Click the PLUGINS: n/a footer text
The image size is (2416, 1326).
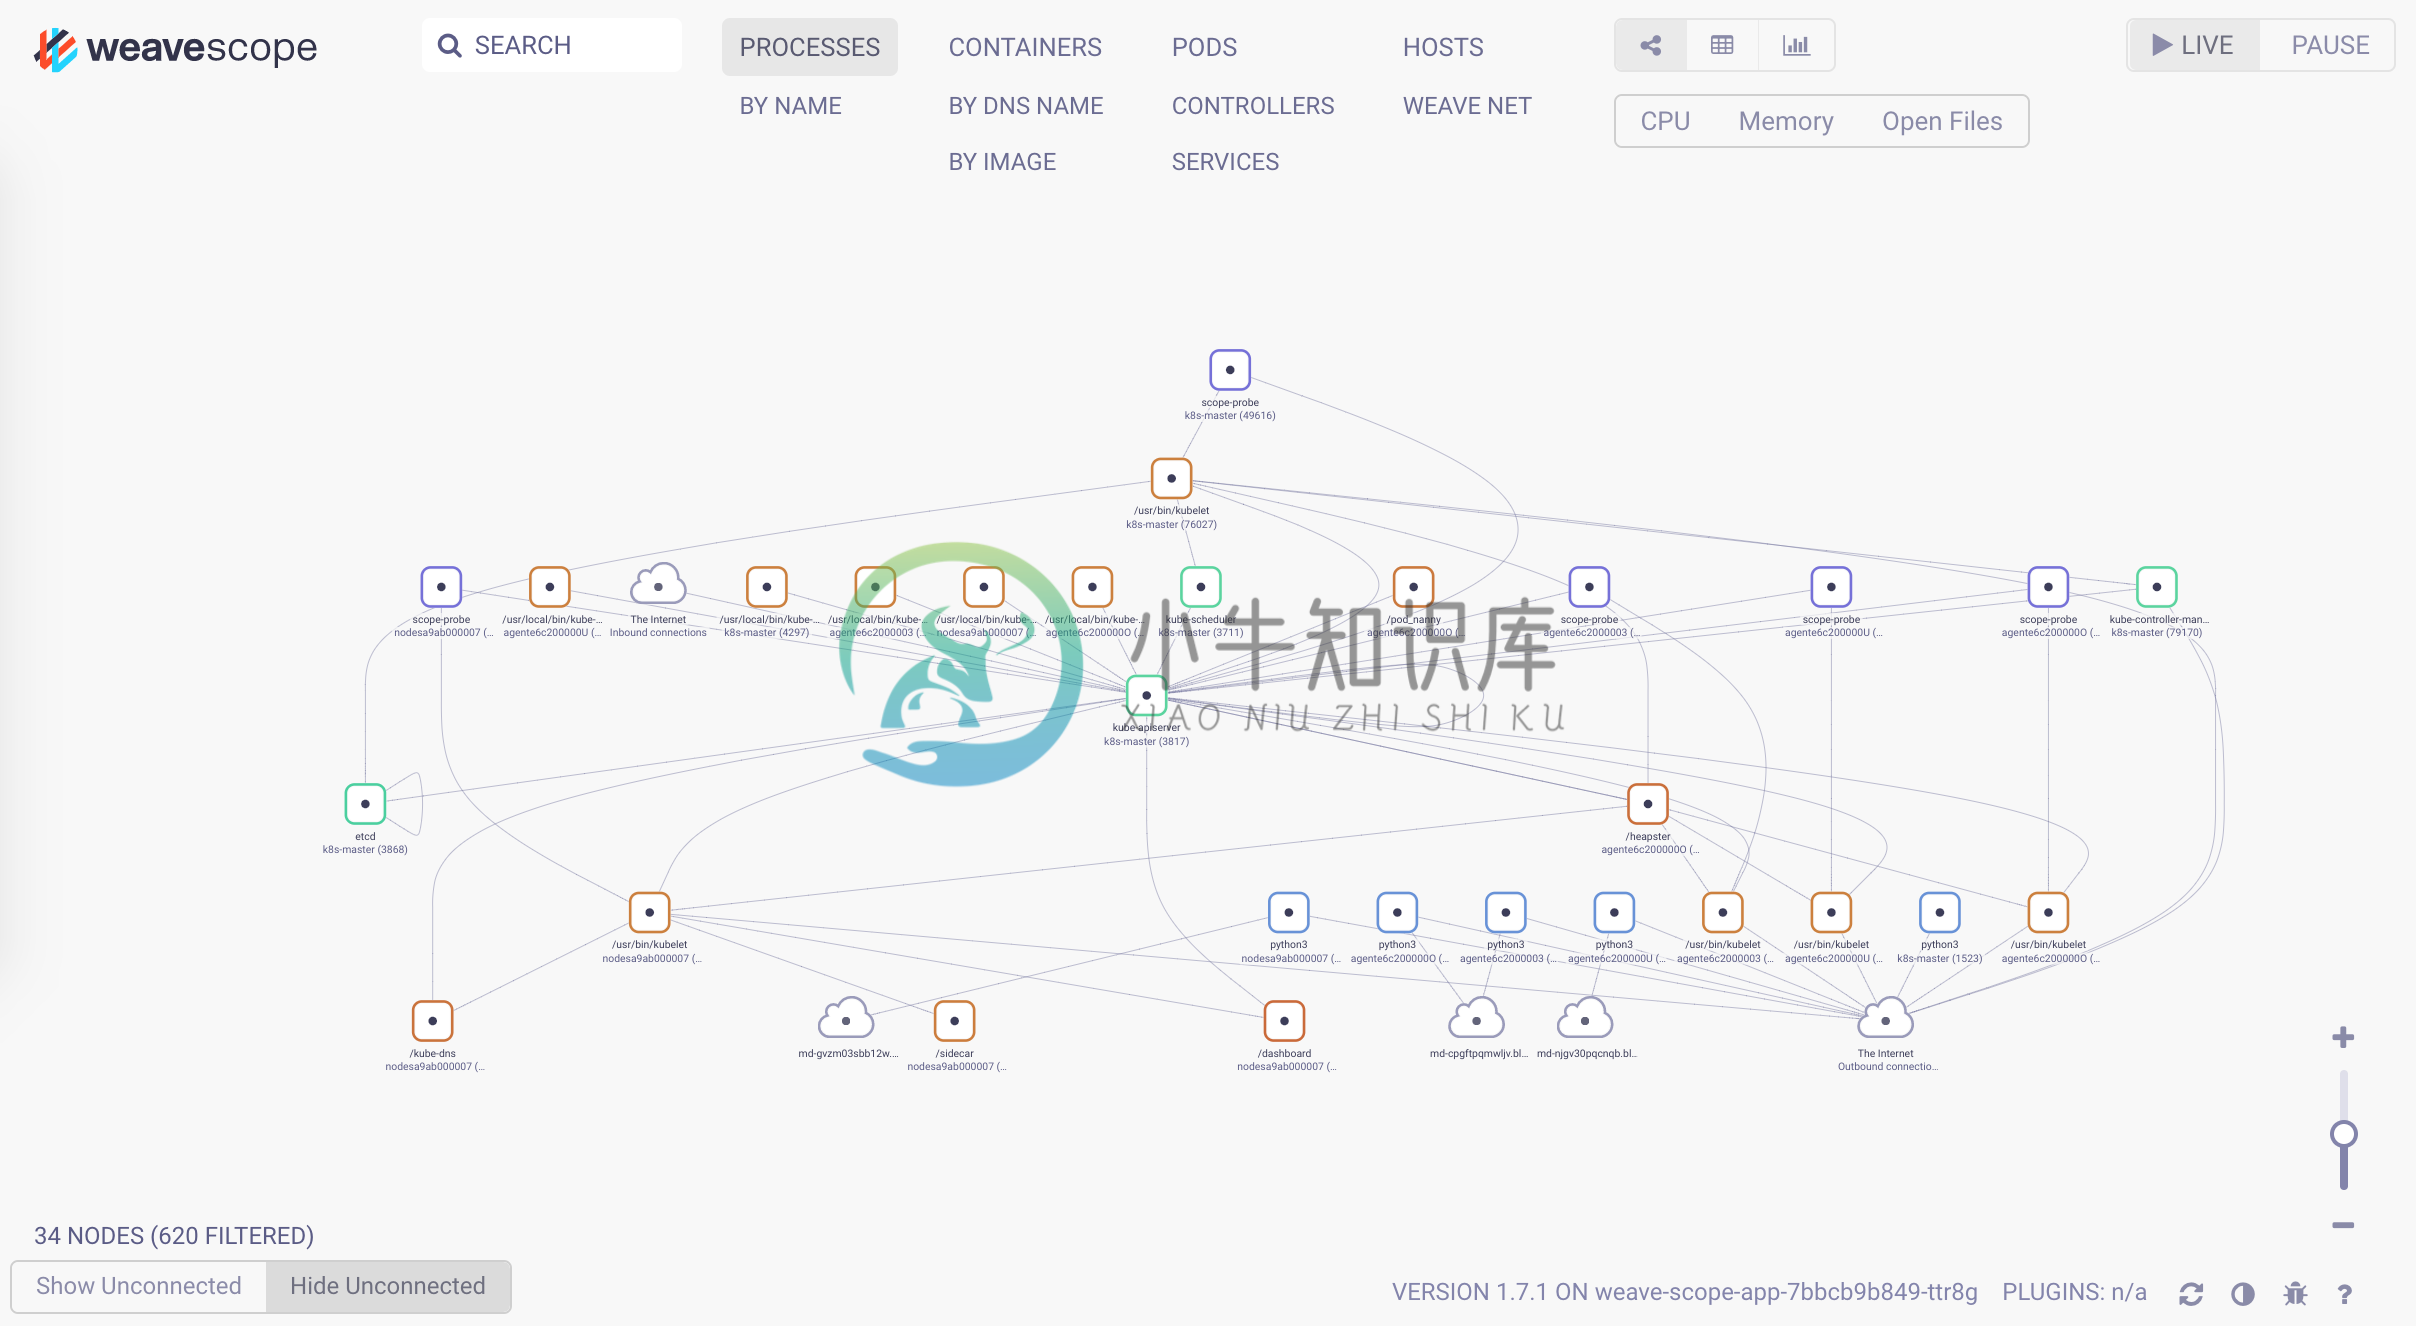click(2074, 1292)
